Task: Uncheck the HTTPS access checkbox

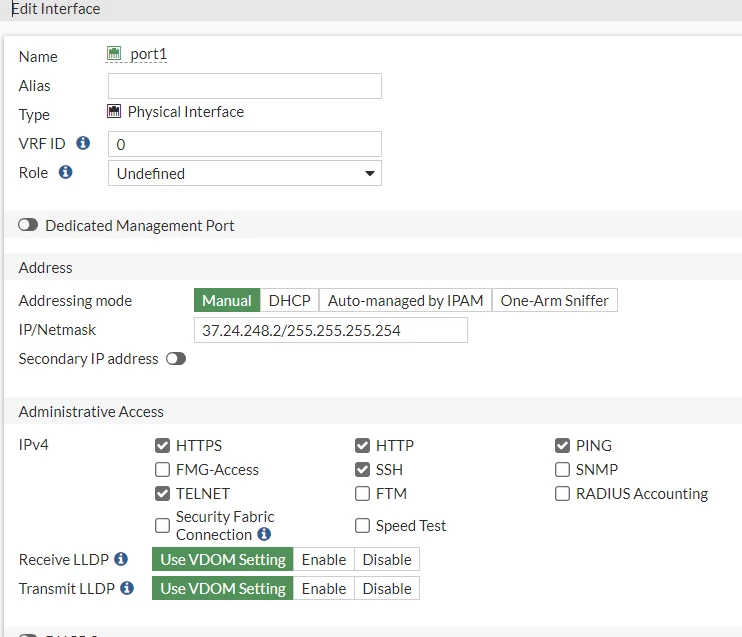Action: coord(162,445)
